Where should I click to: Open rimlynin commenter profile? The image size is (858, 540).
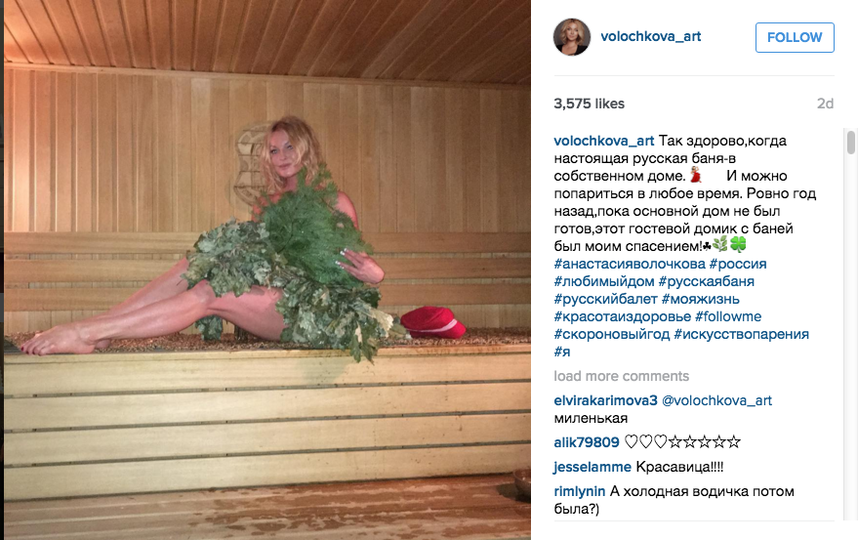[x=579, y=491]
